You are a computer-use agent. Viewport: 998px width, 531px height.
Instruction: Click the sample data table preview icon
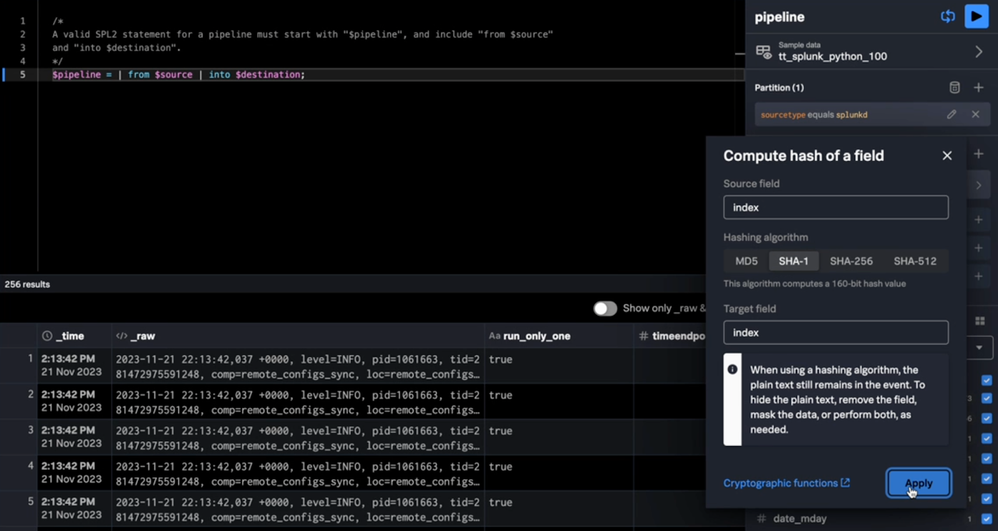click(763, 51)
